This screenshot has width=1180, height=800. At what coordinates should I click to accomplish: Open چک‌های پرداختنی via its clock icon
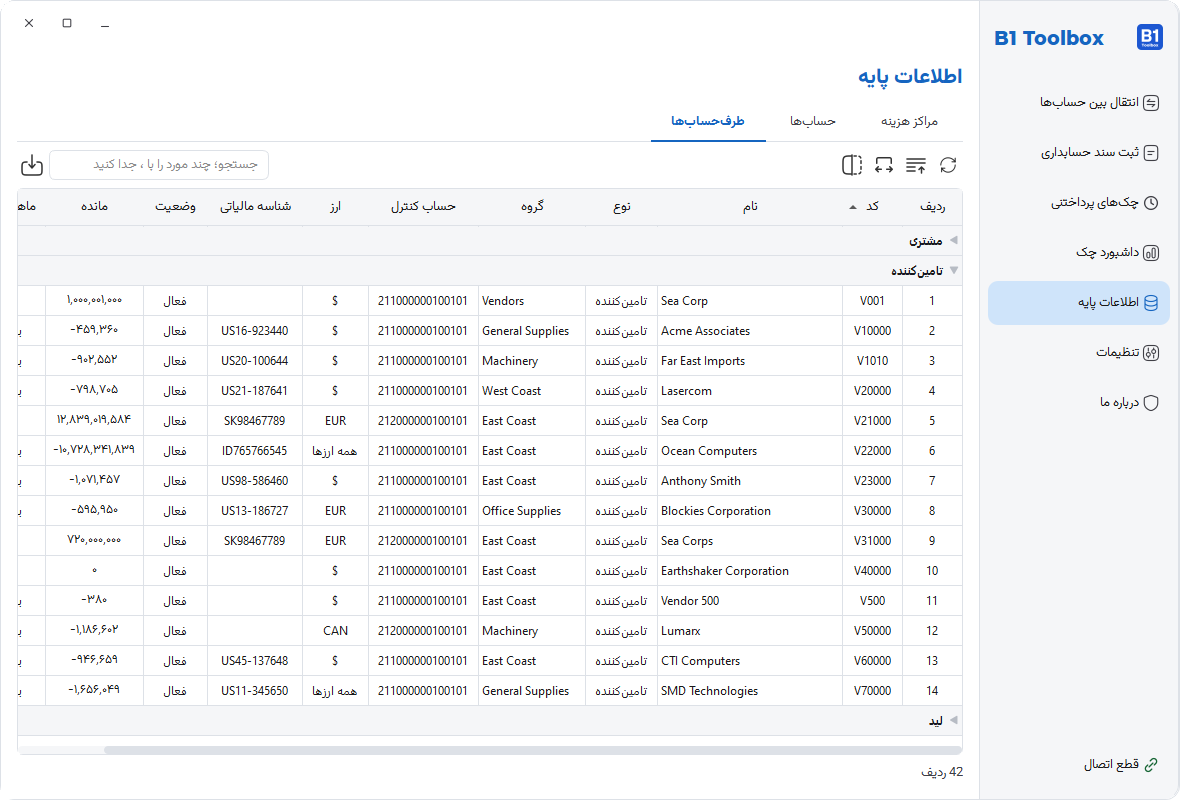point(1151,202)
